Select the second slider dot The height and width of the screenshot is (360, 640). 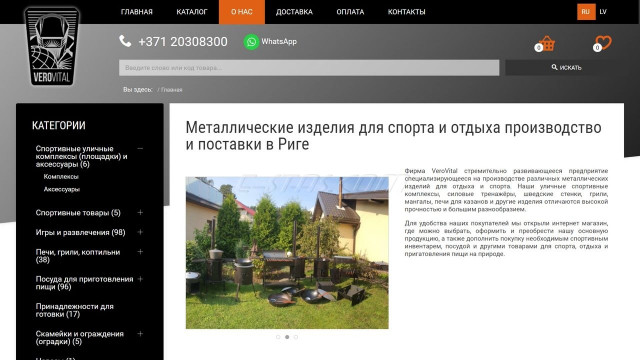(287, 337)
